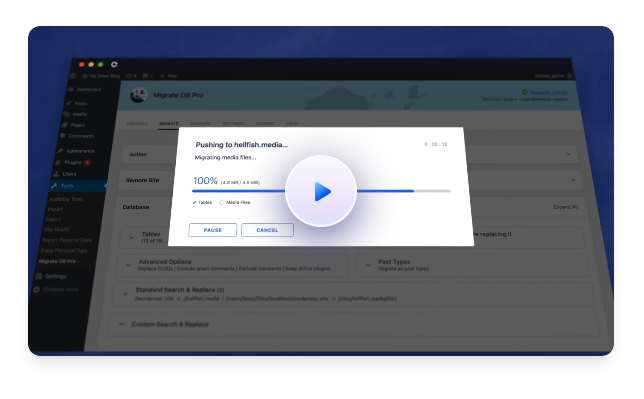Expand the Action panel chevron
The image size is (644, 399).
click(x=568, y=154)
